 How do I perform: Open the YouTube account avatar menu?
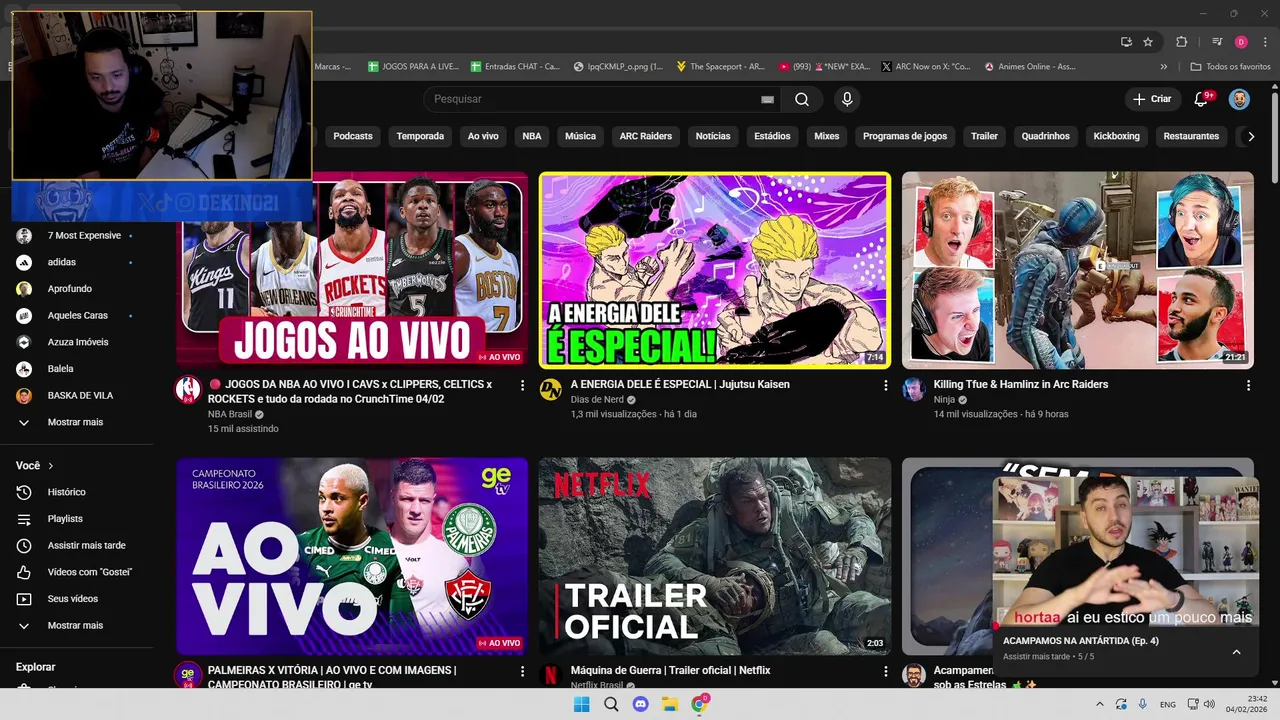coord(1239,99)
